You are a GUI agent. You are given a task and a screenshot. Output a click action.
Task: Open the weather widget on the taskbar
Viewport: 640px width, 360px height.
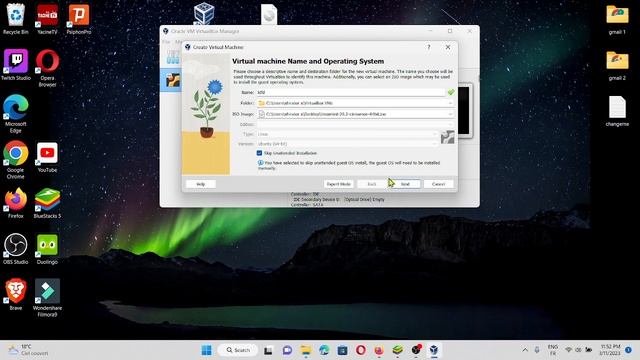tap(28, 350)
